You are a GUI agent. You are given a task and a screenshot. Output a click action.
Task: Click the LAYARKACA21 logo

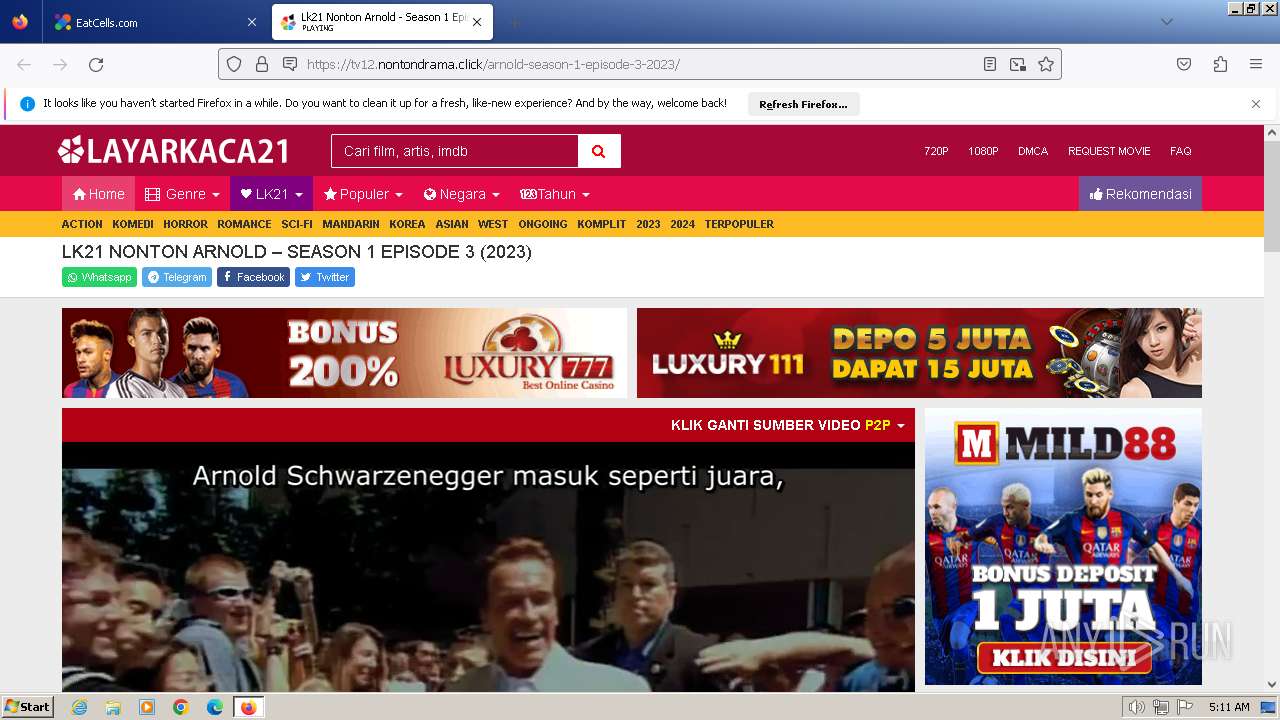[x=174, y=151]
